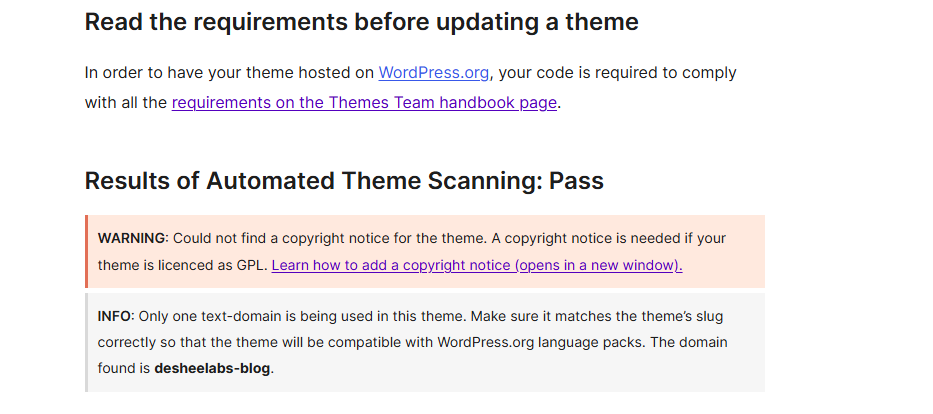Screen dimensions: 933x414
Task: Click the 'Read the requirements before updating a theme' heading
Action: coord(362,22)
